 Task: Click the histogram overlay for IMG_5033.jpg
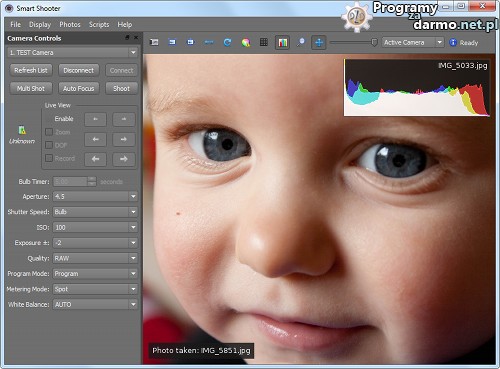(x=417, y=88)
